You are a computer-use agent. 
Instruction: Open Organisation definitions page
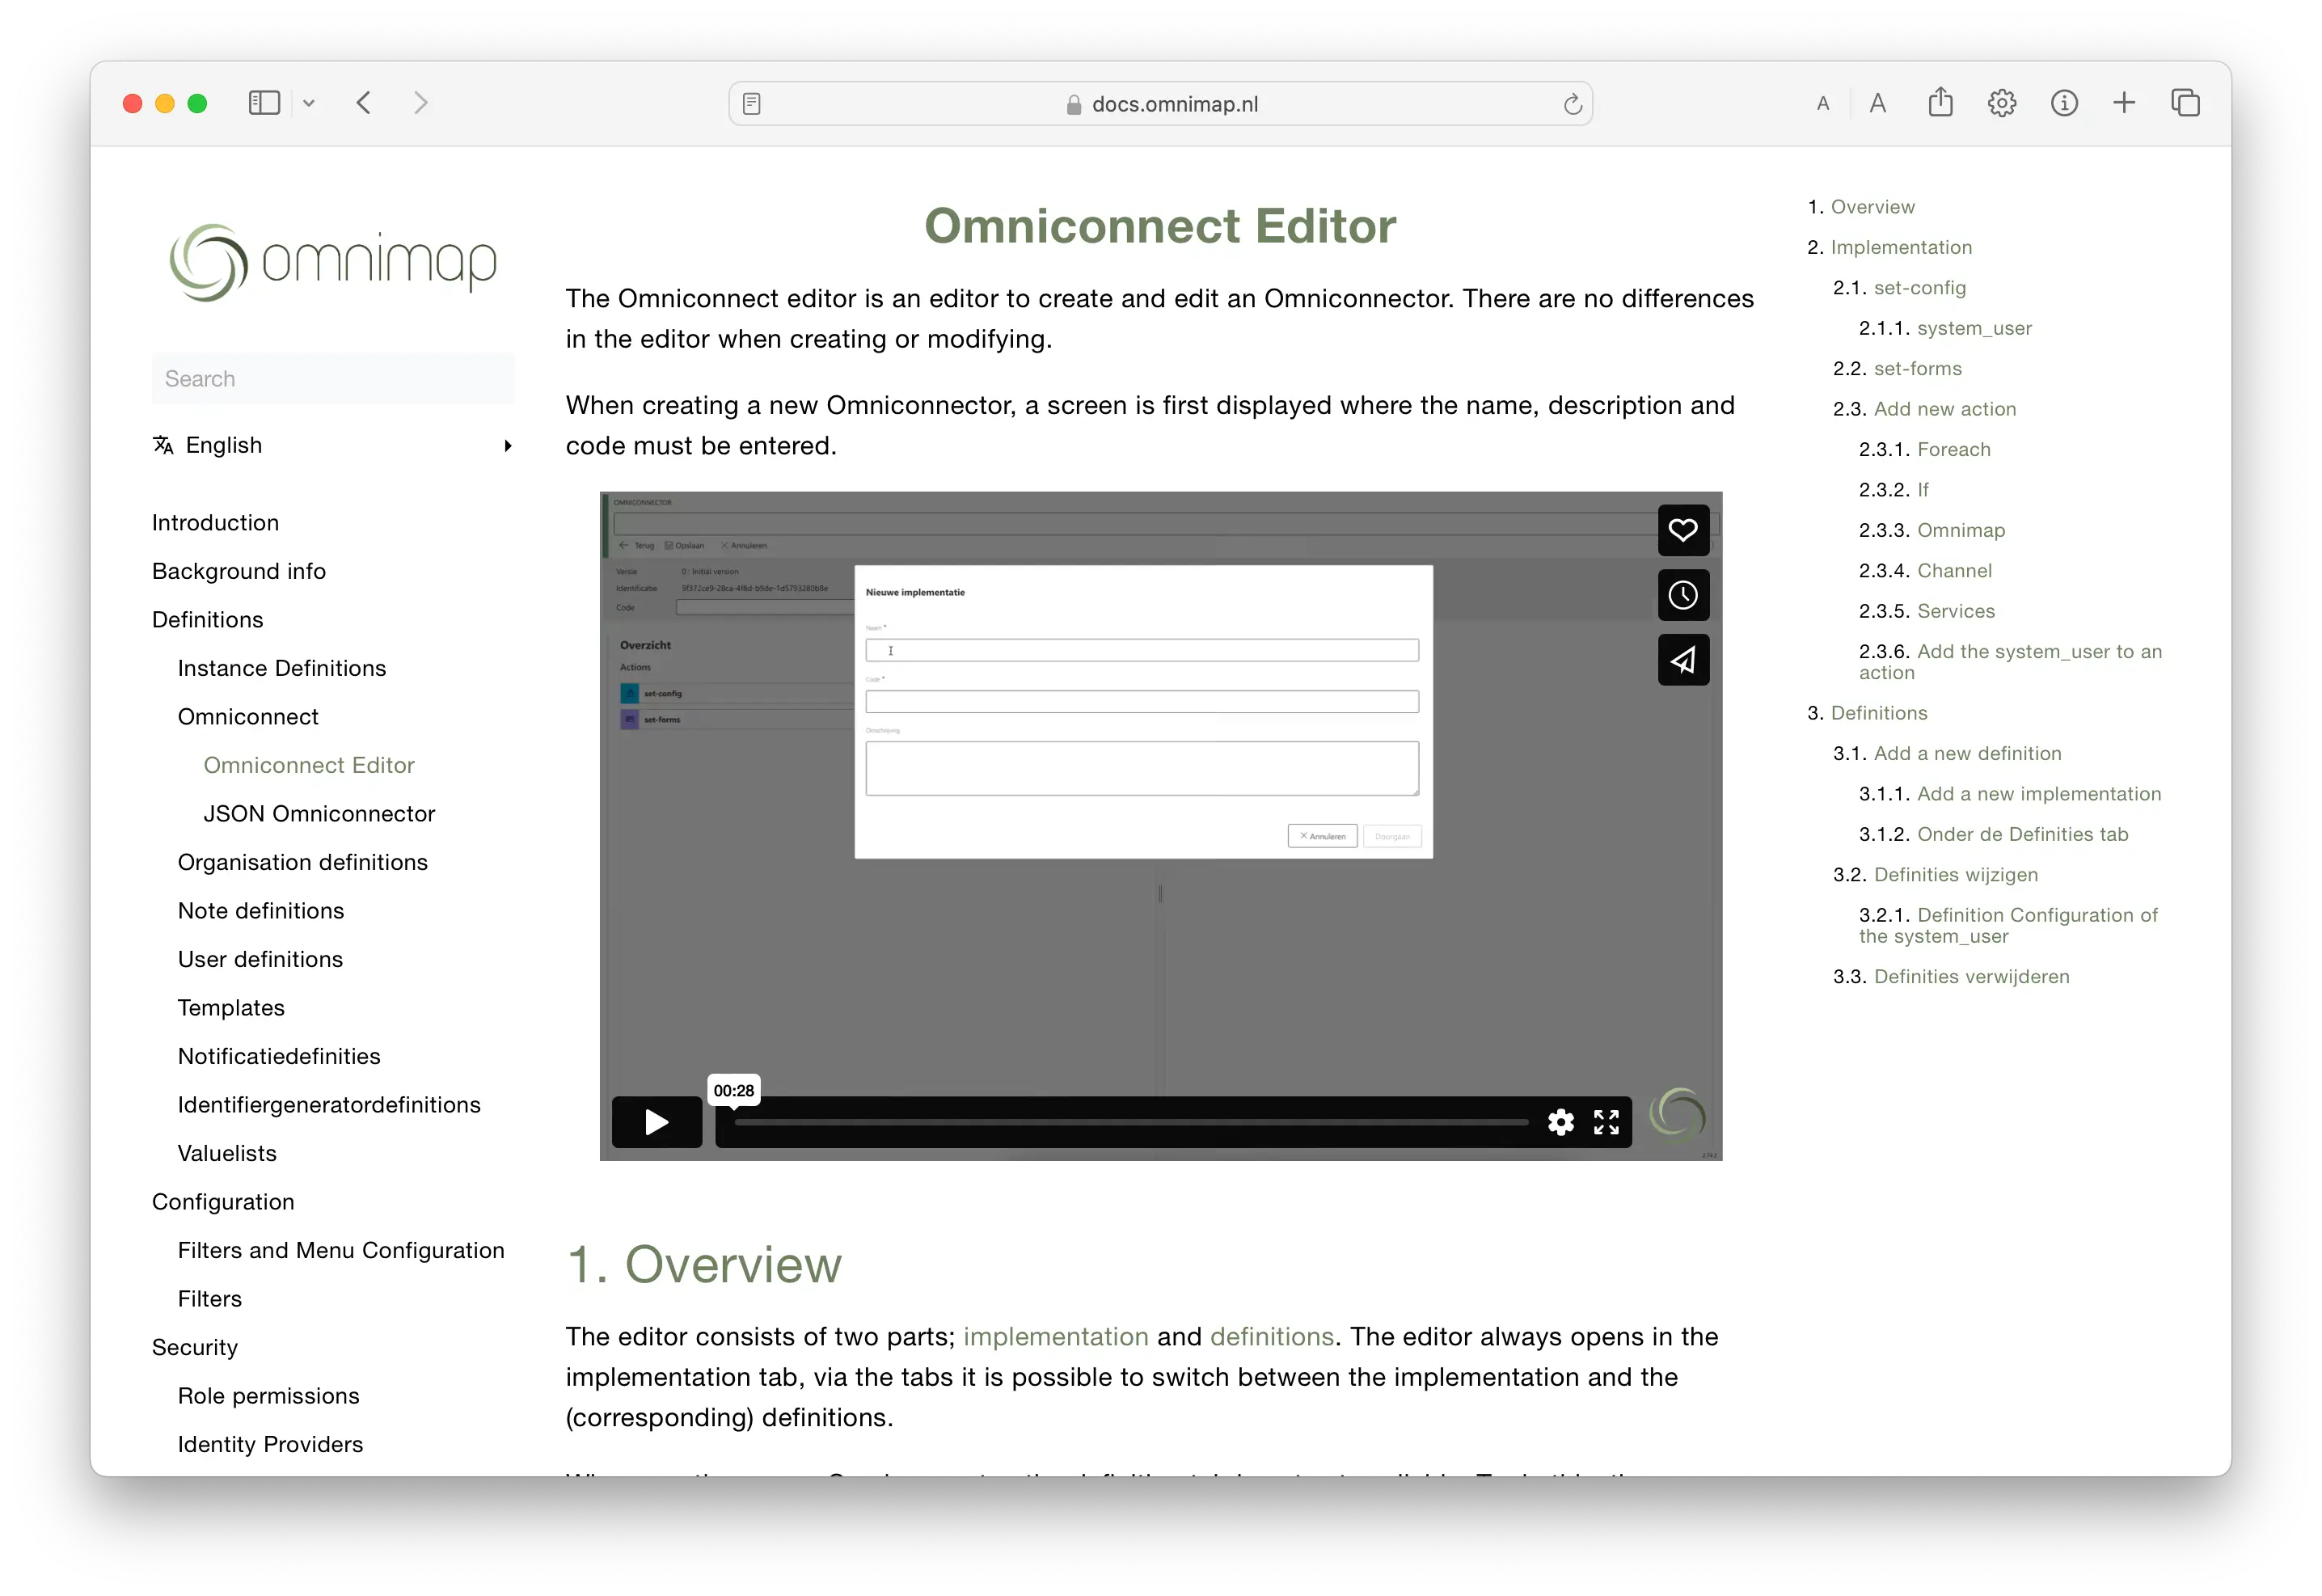pos(303,862)
